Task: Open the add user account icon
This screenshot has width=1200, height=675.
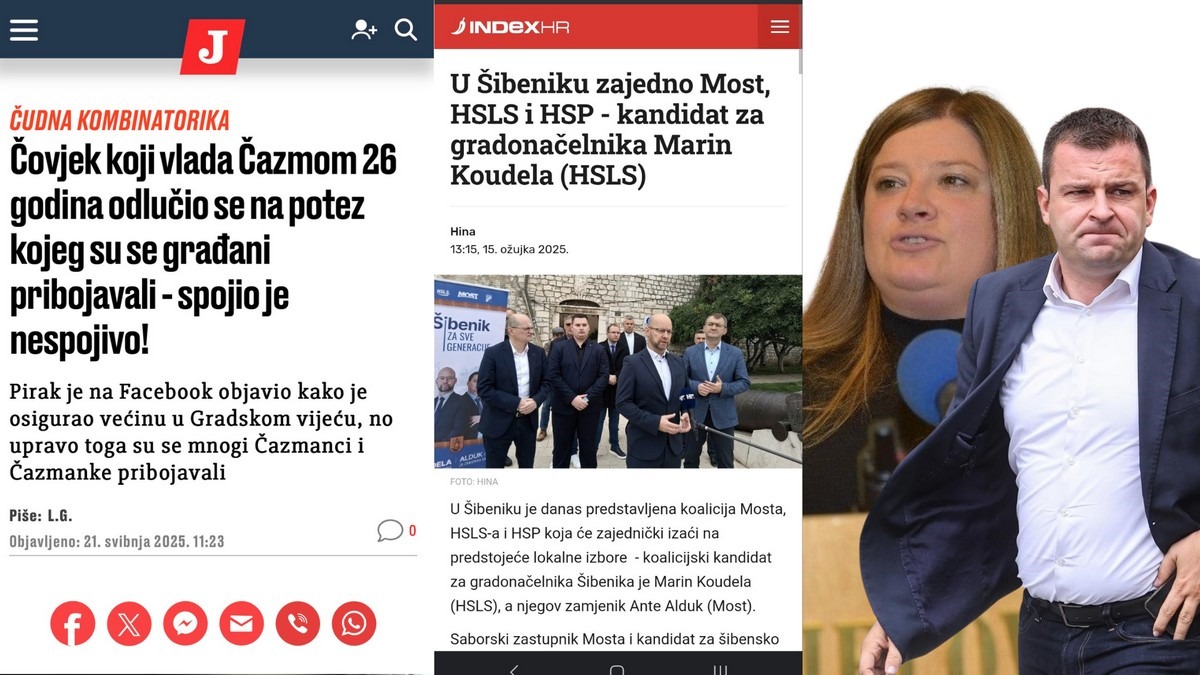Action: coord(364,30)
